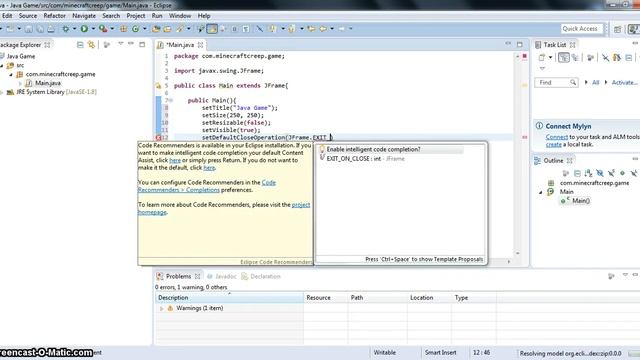The height and width of the screenshot is (360, 640).
Task: Toggle Hide Fields in Outline toolbar
Action: [x=600, y=173]
